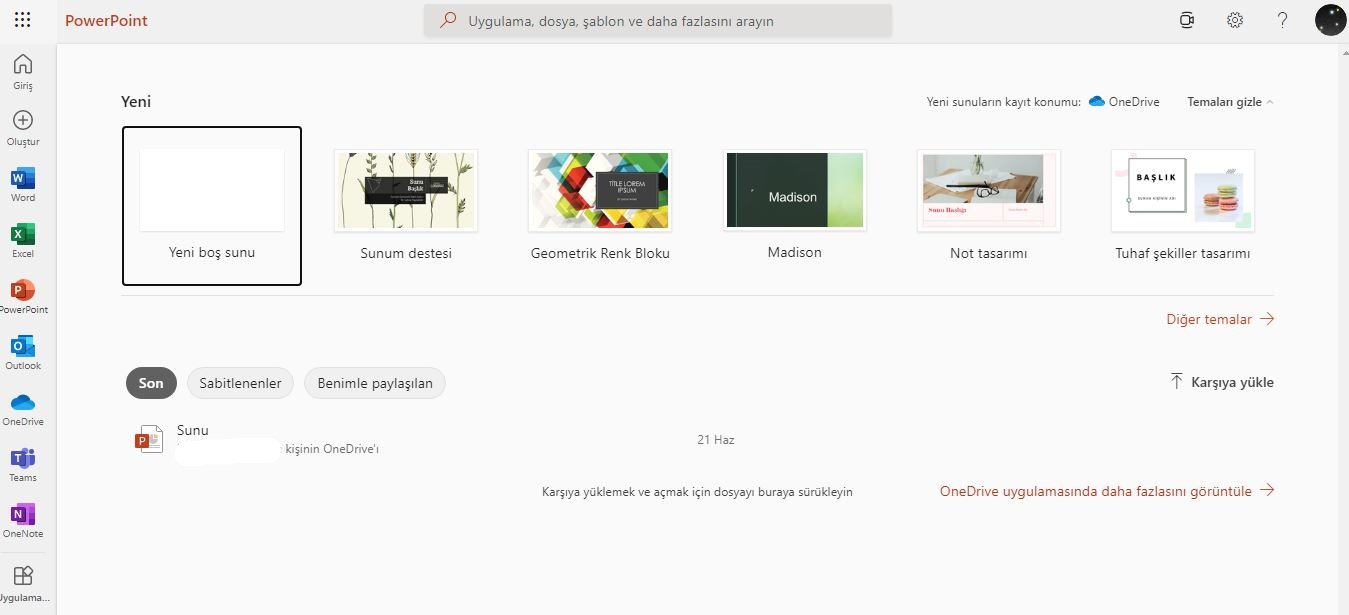Open Outlook from the sidebar
This screenshot has height=615, width=1349.
click(22, 346)
